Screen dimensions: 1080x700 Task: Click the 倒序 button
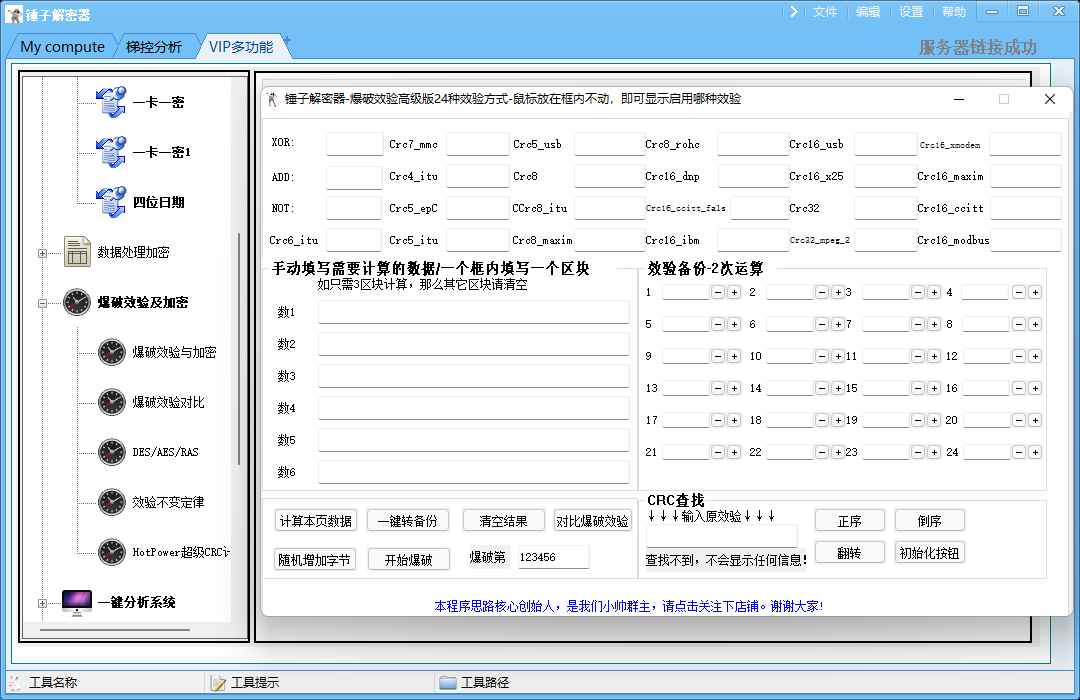tap(929, 521)
